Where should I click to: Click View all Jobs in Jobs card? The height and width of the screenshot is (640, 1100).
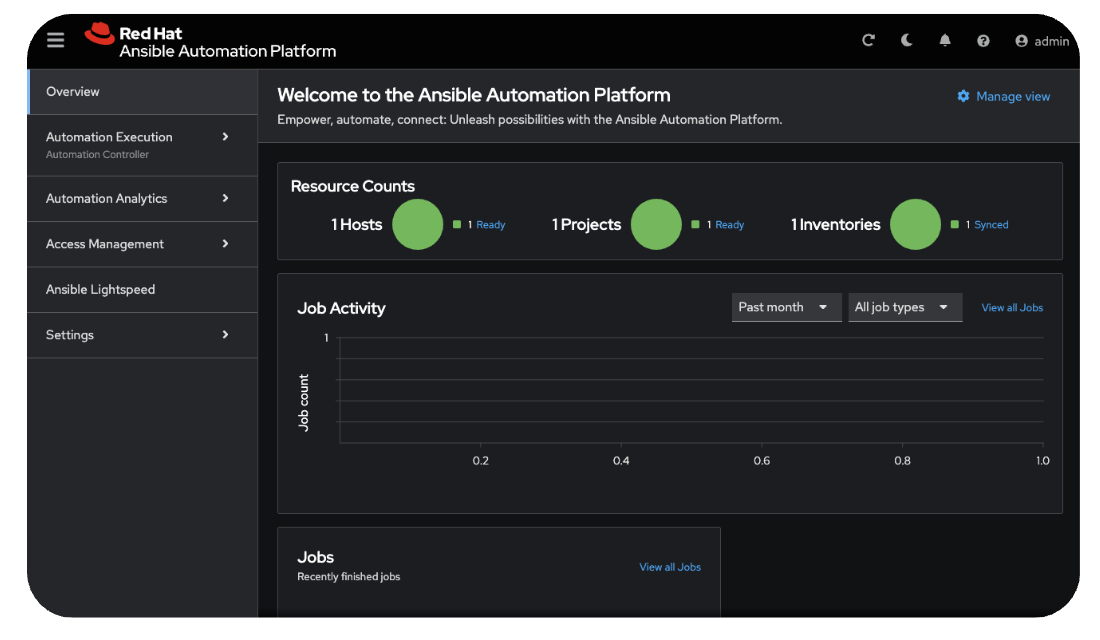(x=669, y=567)
